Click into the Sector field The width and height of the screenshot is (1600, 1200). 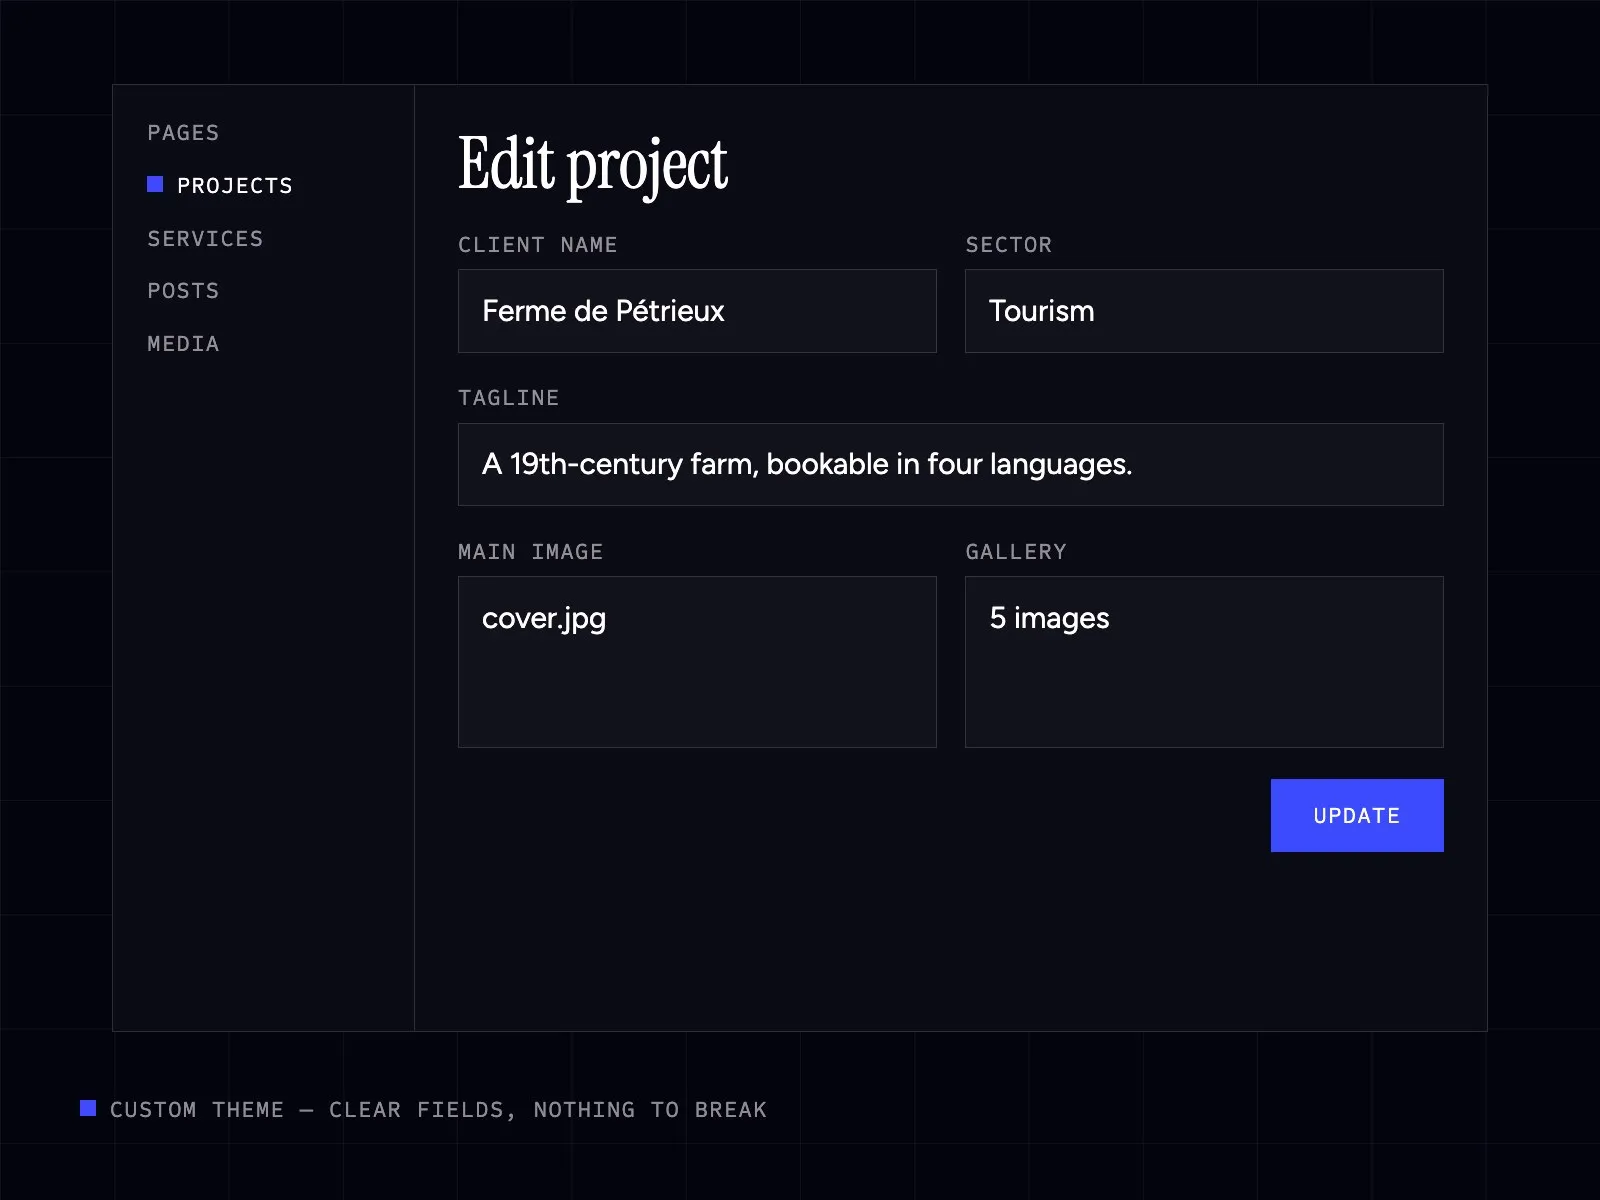click(1204, 311)
